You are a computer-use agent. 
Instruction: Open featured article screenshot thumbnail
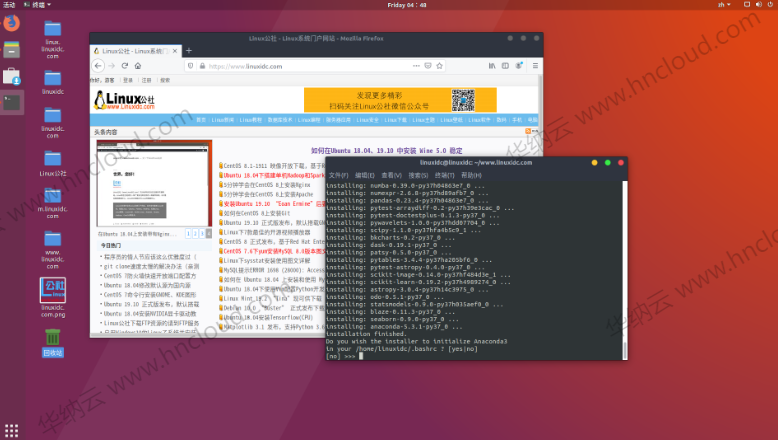pyautogui.click(x=154, y=183)
